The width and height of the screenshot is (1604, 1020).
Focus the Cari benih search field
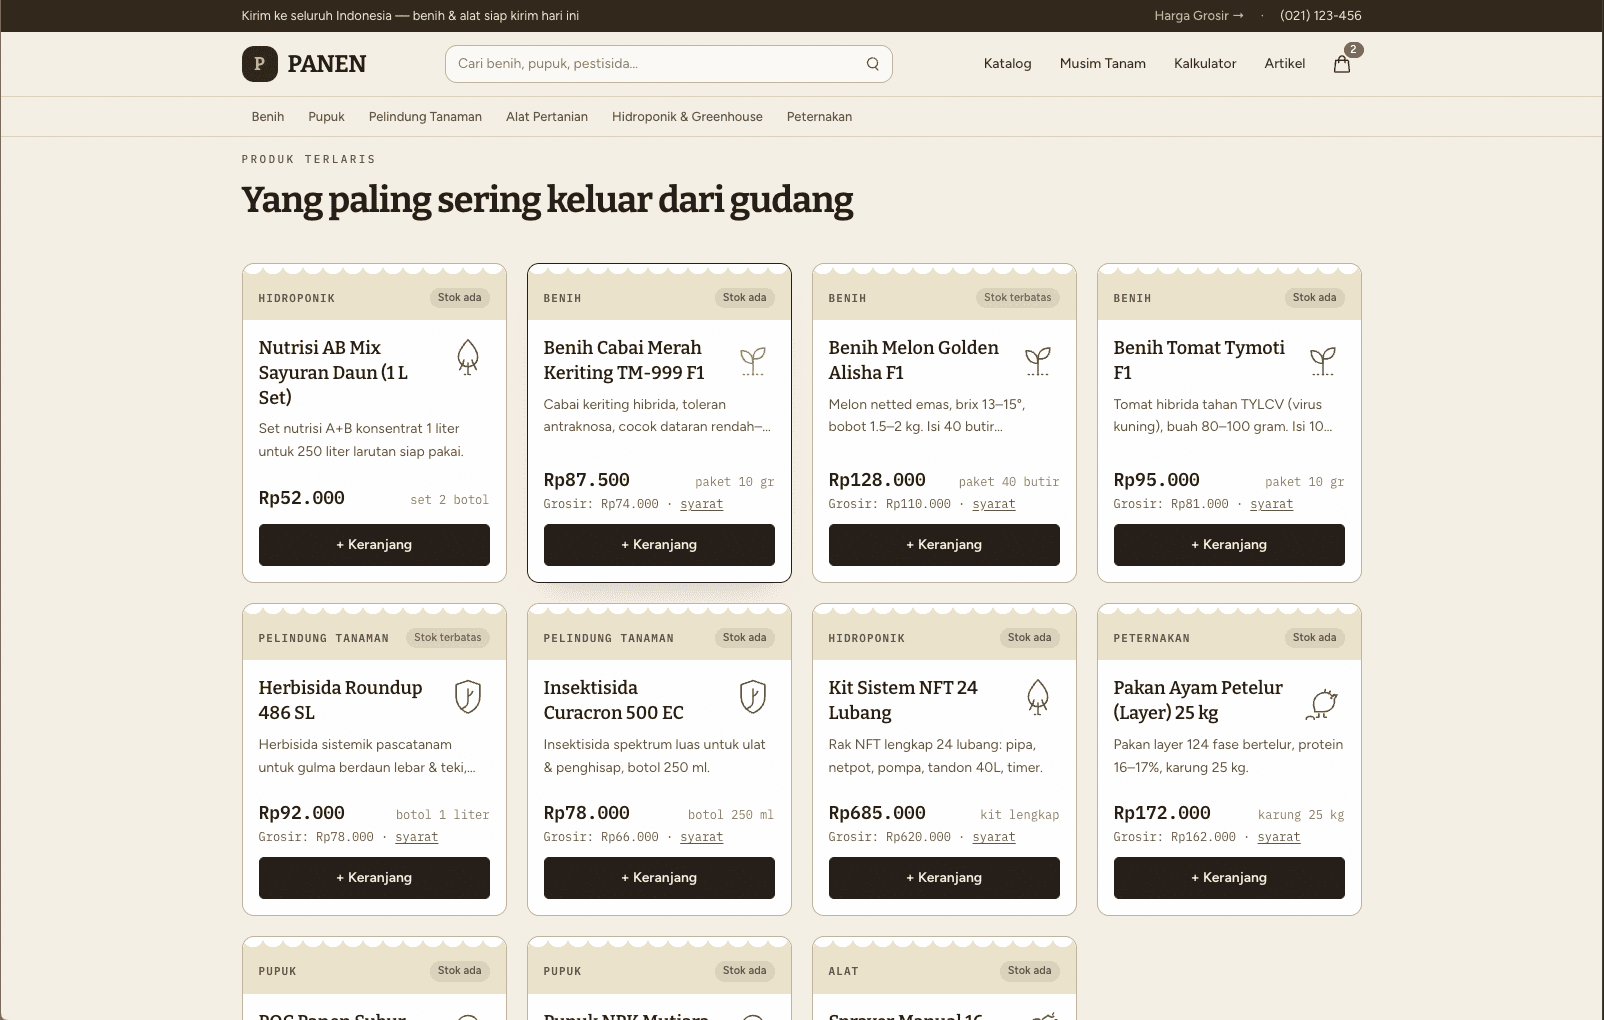pyautogui.click(x=668, y=64)
